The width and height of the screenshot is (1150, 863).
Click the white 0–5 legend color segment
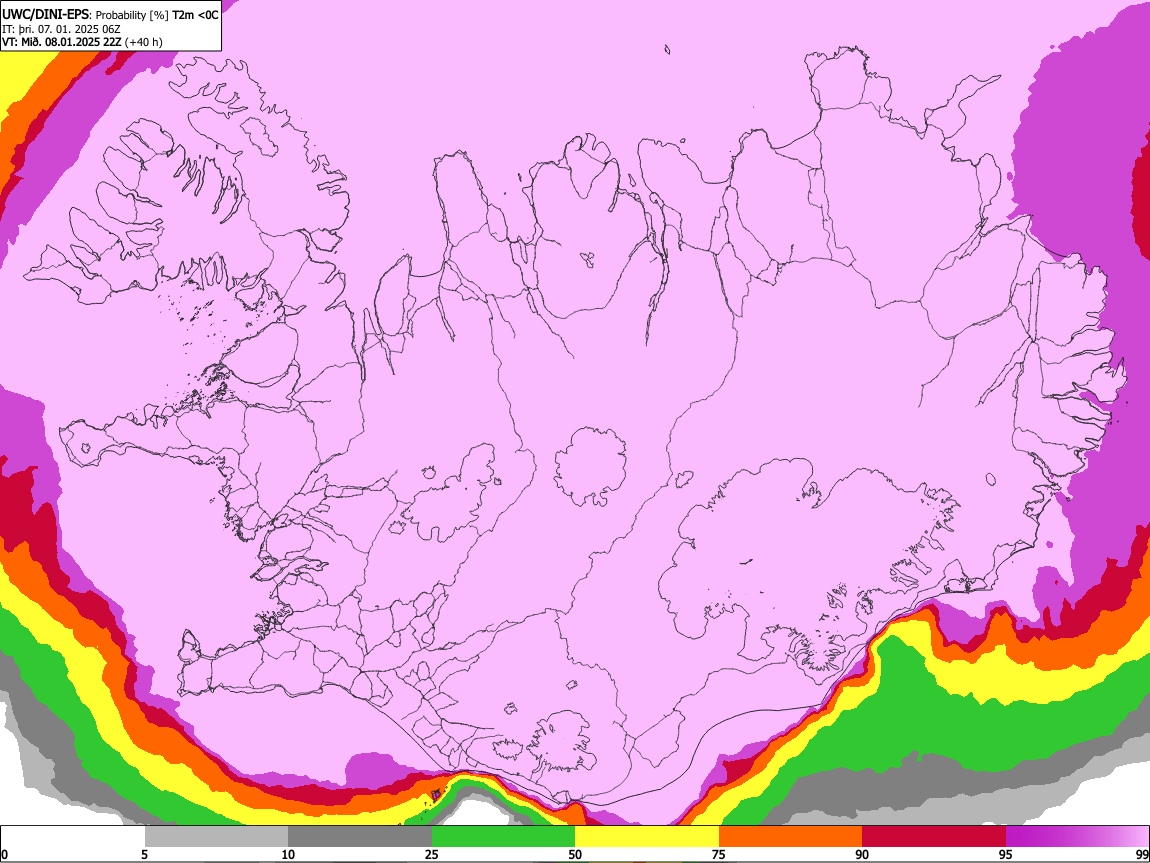(73, 837)
